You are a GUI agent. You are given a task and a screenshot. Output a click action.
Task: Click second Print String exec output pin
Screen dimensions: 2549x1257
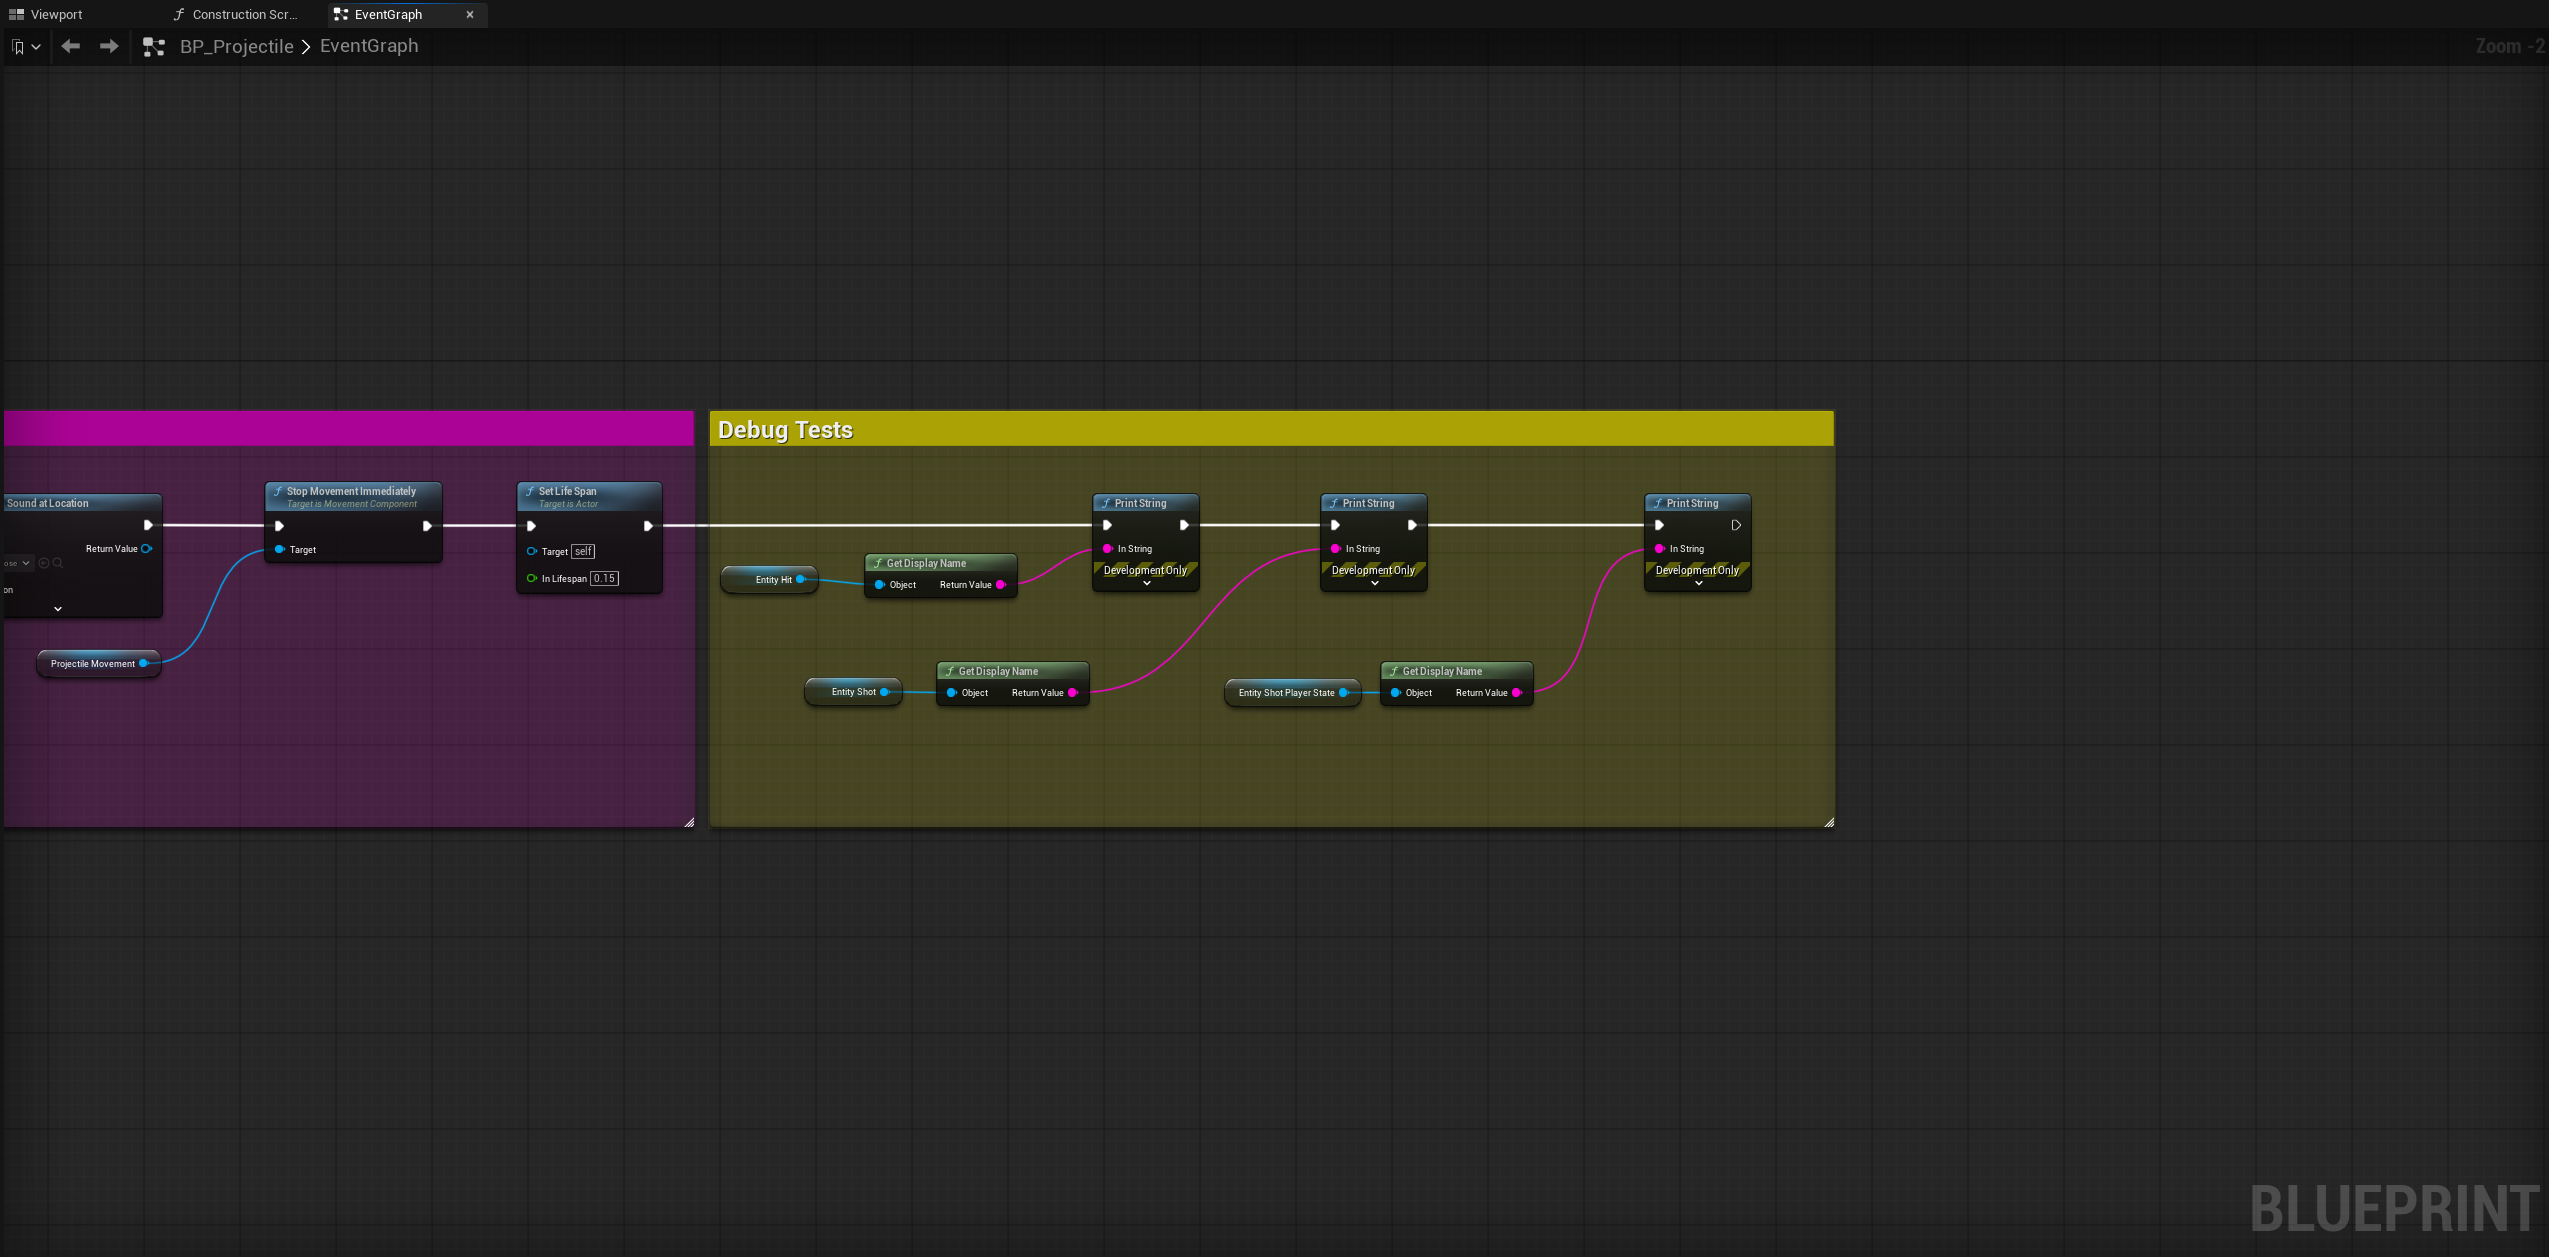(1412, 525)
